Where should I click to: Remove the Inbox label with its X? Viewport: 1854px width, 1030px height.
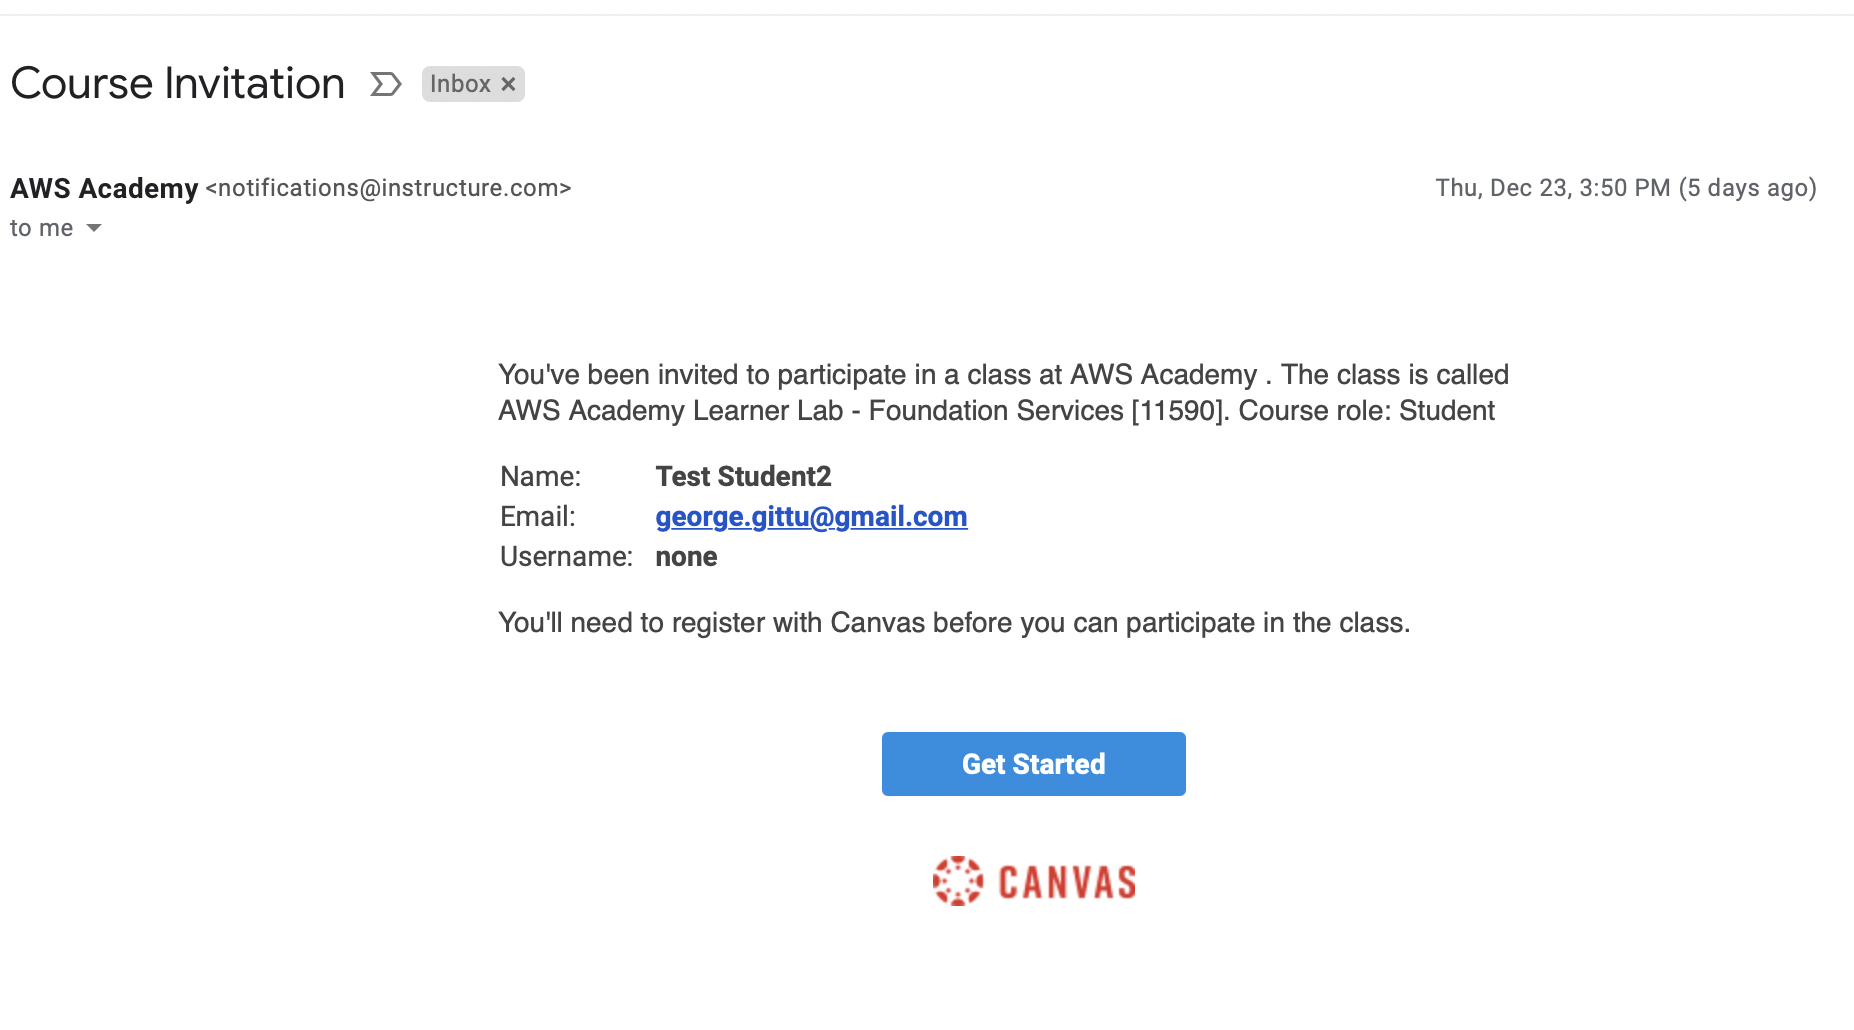[508, 84]
